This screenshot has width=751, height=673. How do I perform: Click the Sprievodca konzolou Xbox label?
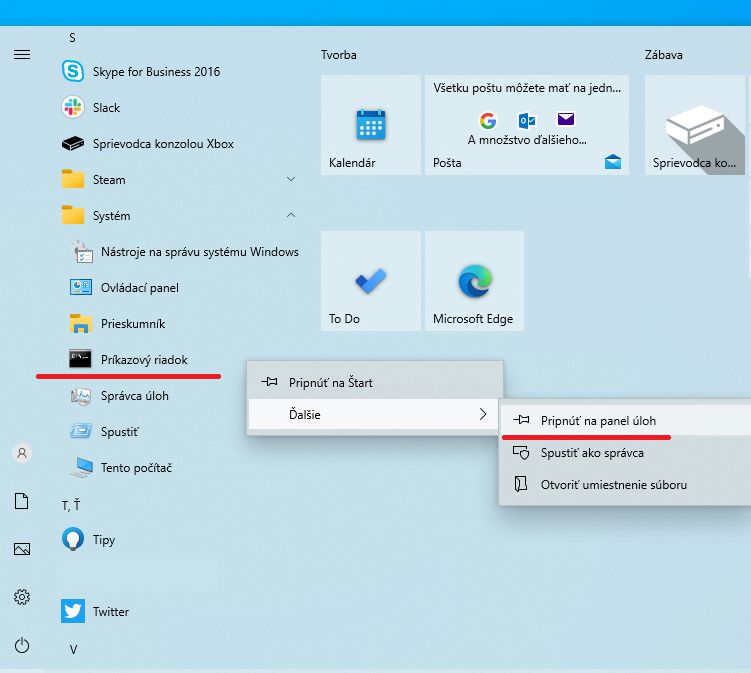pos(163,144)
